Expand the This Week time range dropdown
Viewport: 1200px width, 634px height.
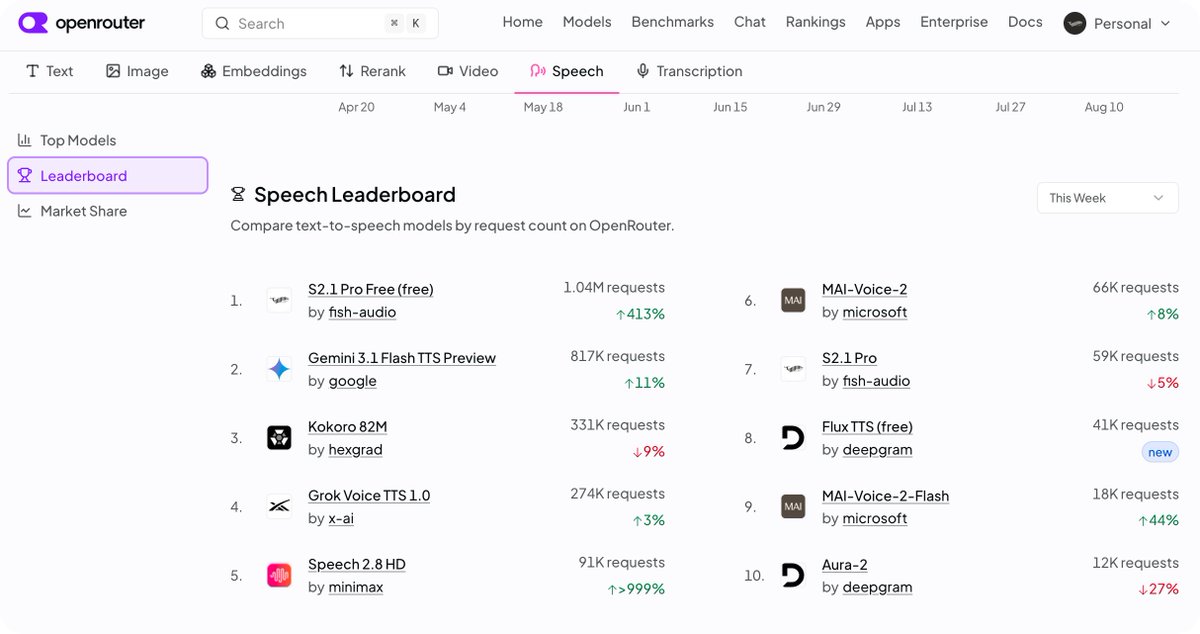(x=1107, y=198)
